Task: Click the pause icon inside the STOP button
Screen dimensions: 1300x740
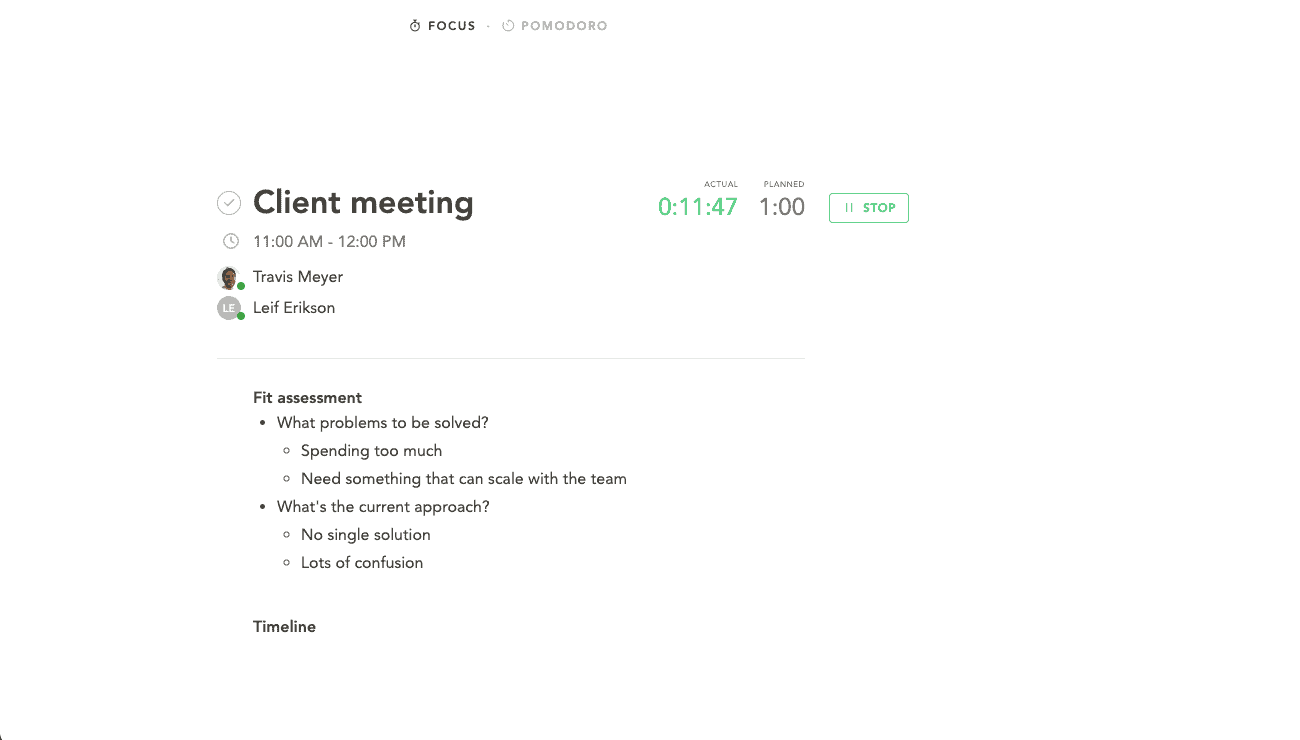Action: pyautogui.click(x=848, y=208)
